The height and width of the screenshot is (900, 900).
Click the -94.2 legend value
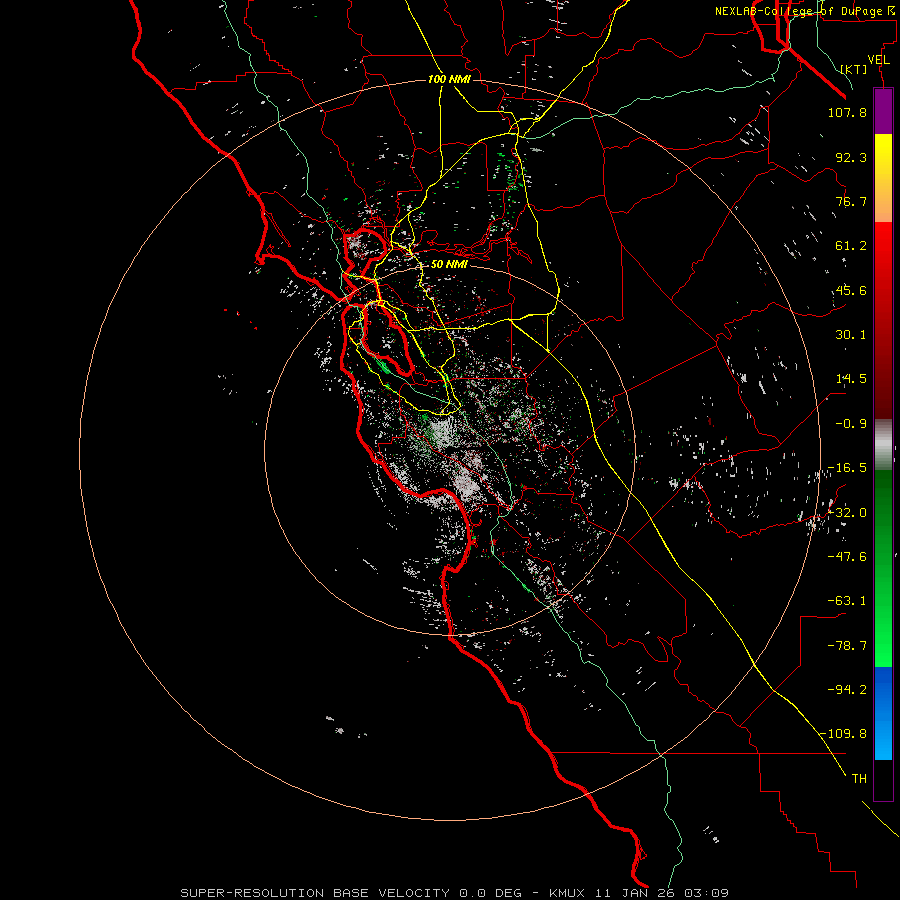pos(847,690)
